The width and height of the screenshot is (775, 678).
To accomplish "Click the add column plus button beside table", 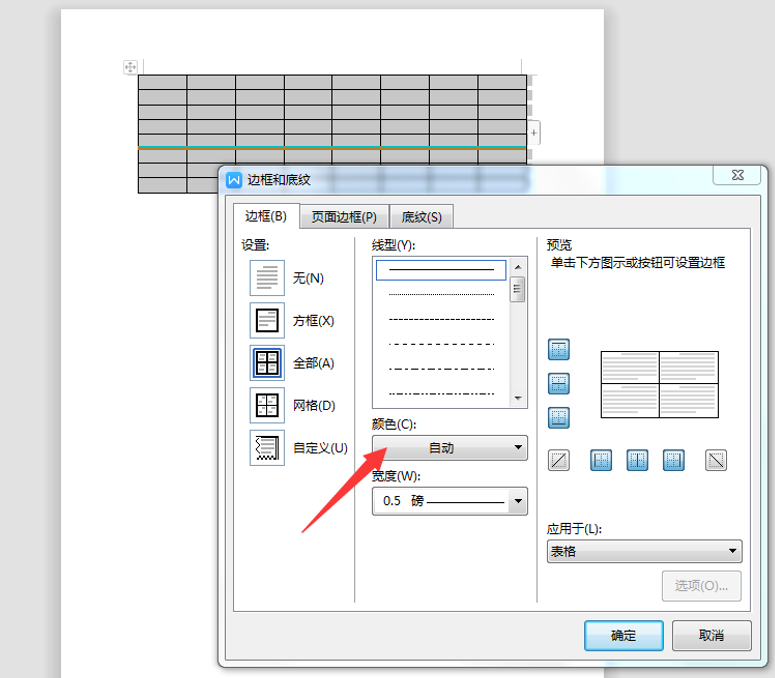I will 534,132.
